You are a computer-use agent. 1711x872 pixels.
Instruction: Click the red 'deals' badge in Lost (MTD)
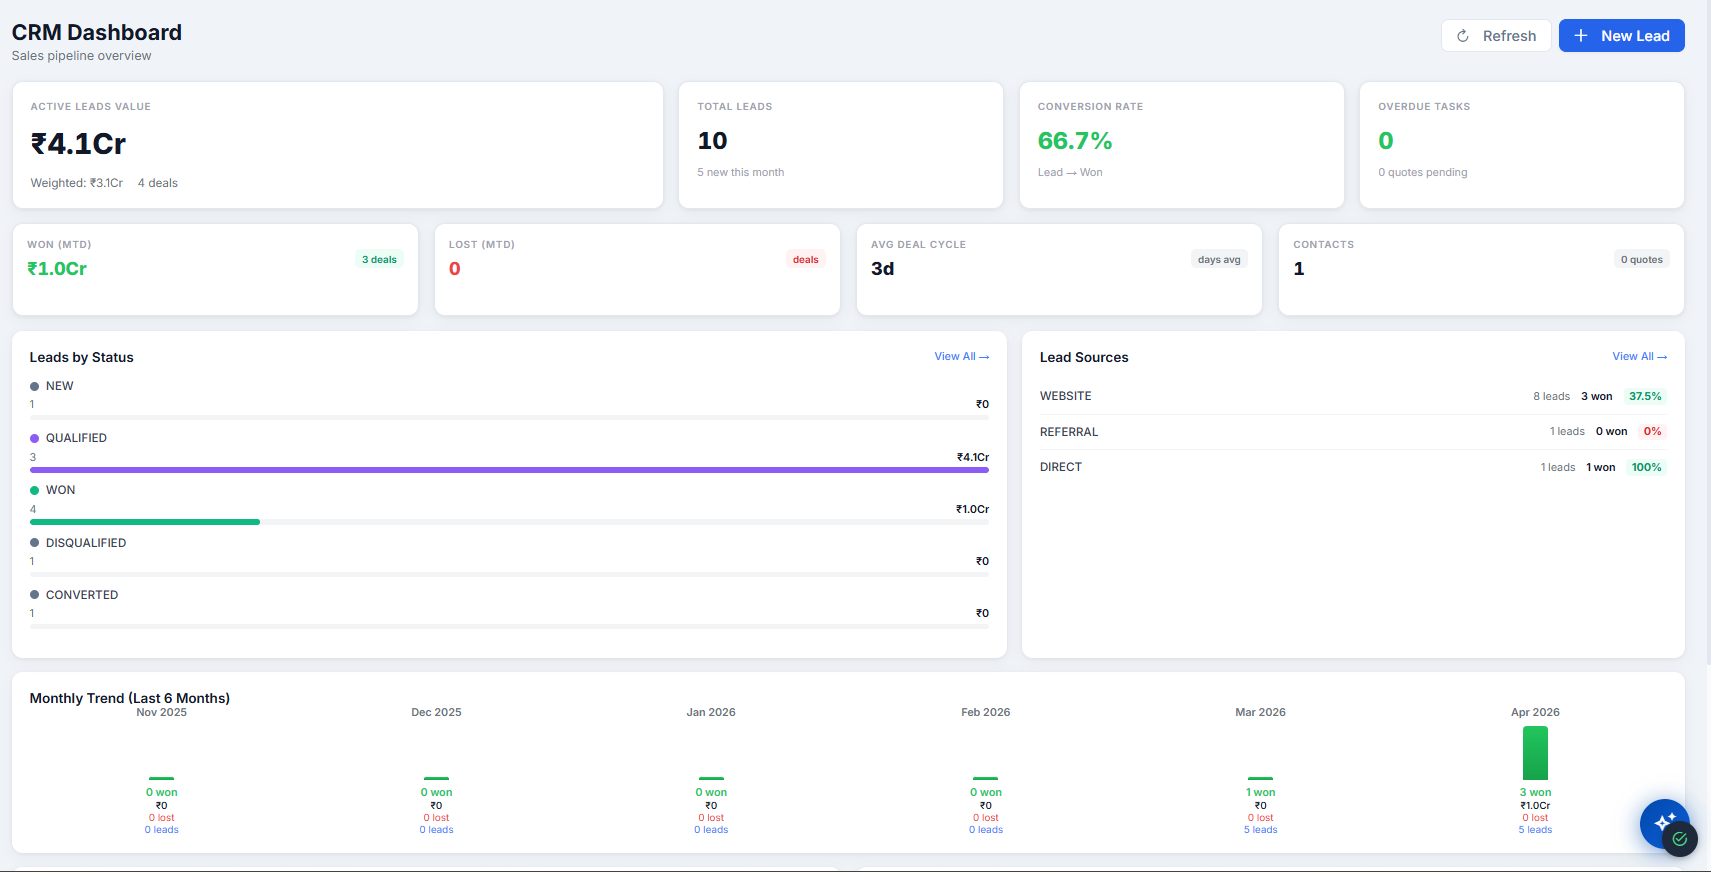806,260
